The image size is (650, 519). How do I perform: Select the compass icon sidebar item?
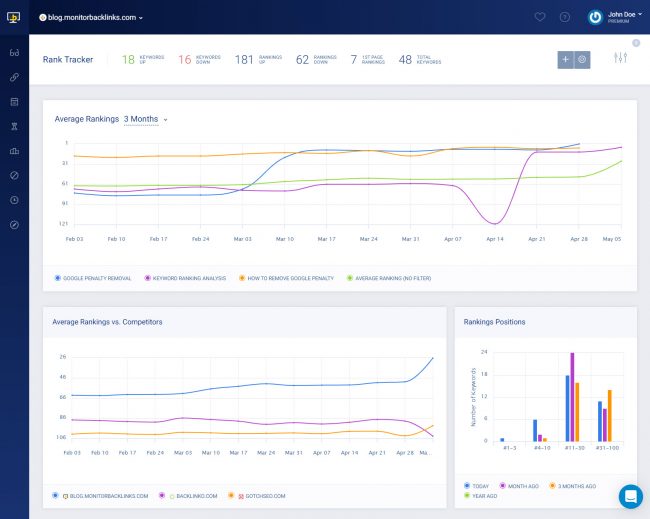pos(14,224)
